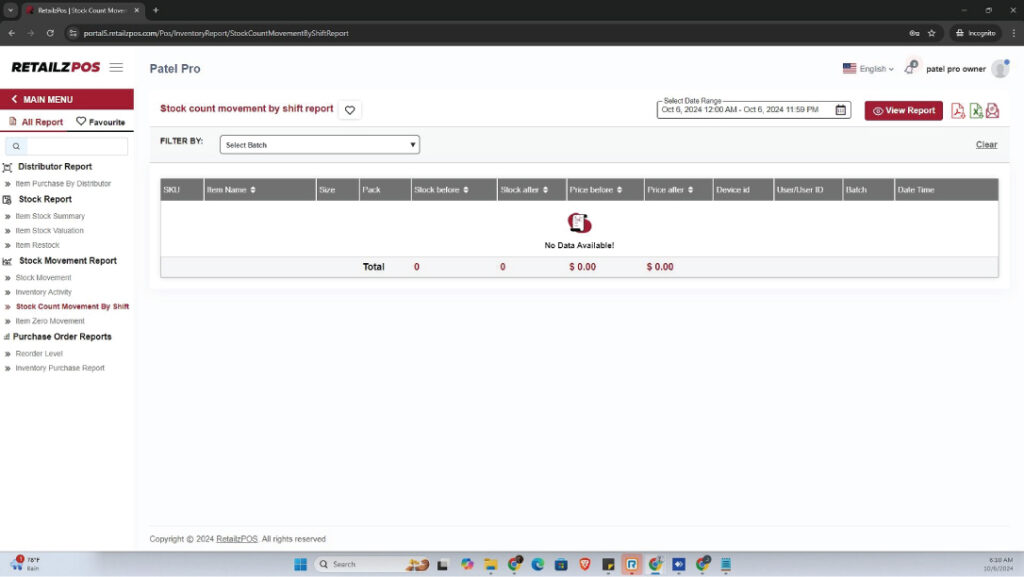Export report as PDF
This screenshot has height=577, width=1024.
coord(957,111)
